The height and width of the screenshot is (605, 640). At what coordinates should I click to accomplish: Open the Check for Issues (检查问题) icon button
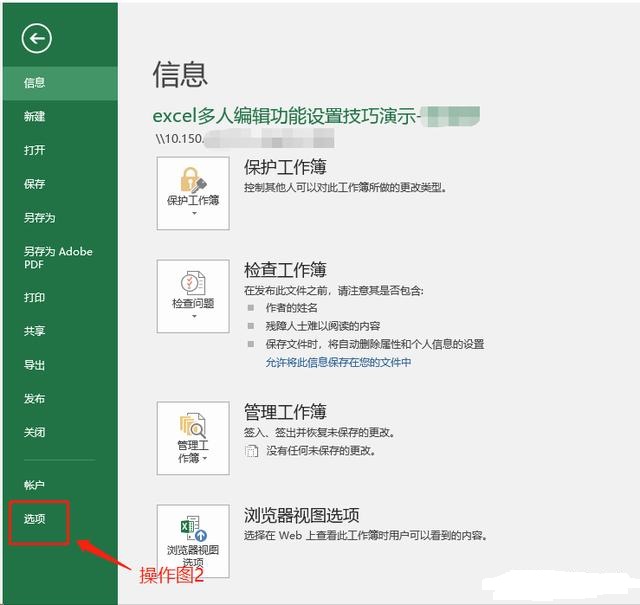coord(193,296)
